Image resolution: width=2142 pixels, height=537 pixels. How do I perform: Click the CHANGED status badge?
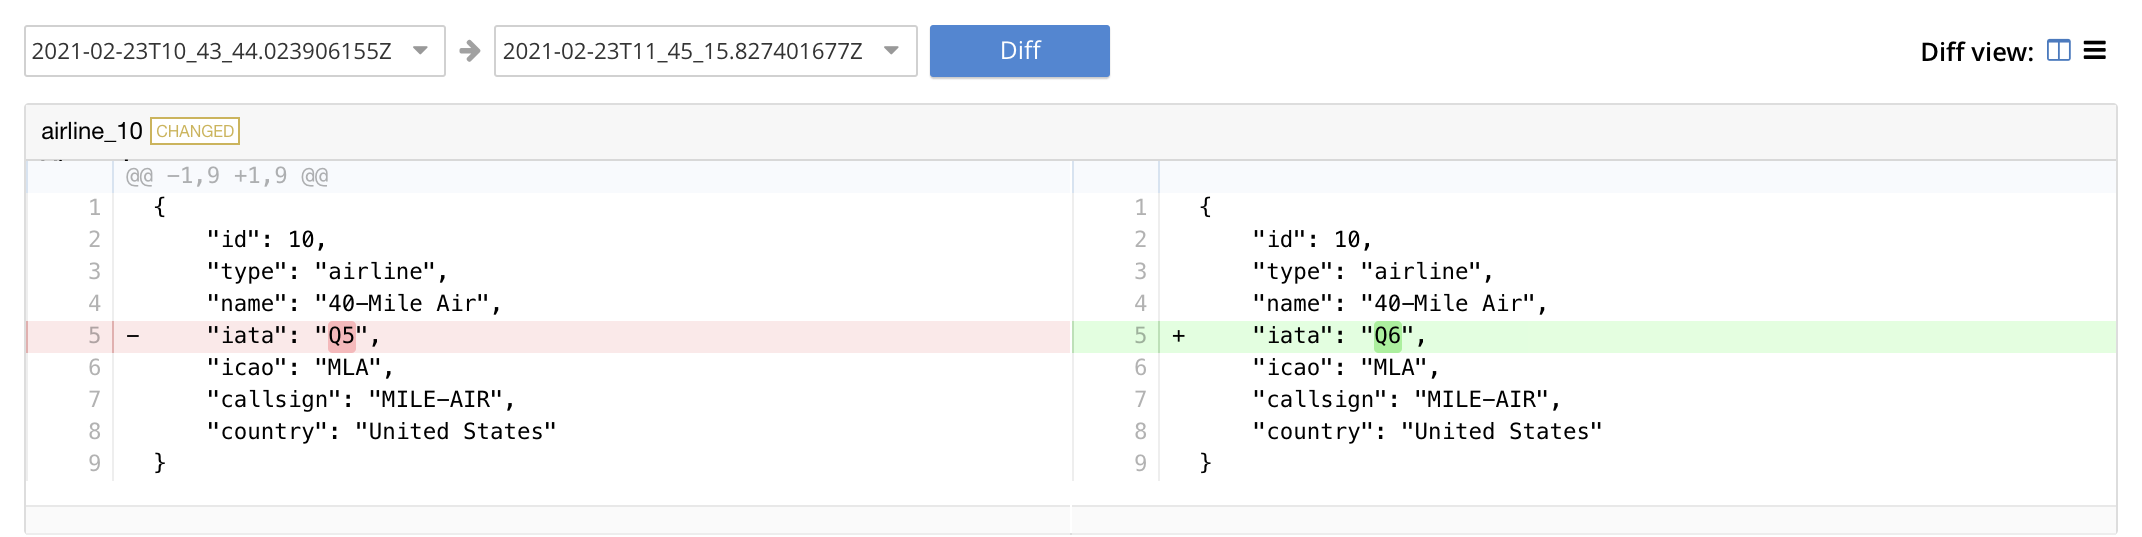tap(195, 131)
